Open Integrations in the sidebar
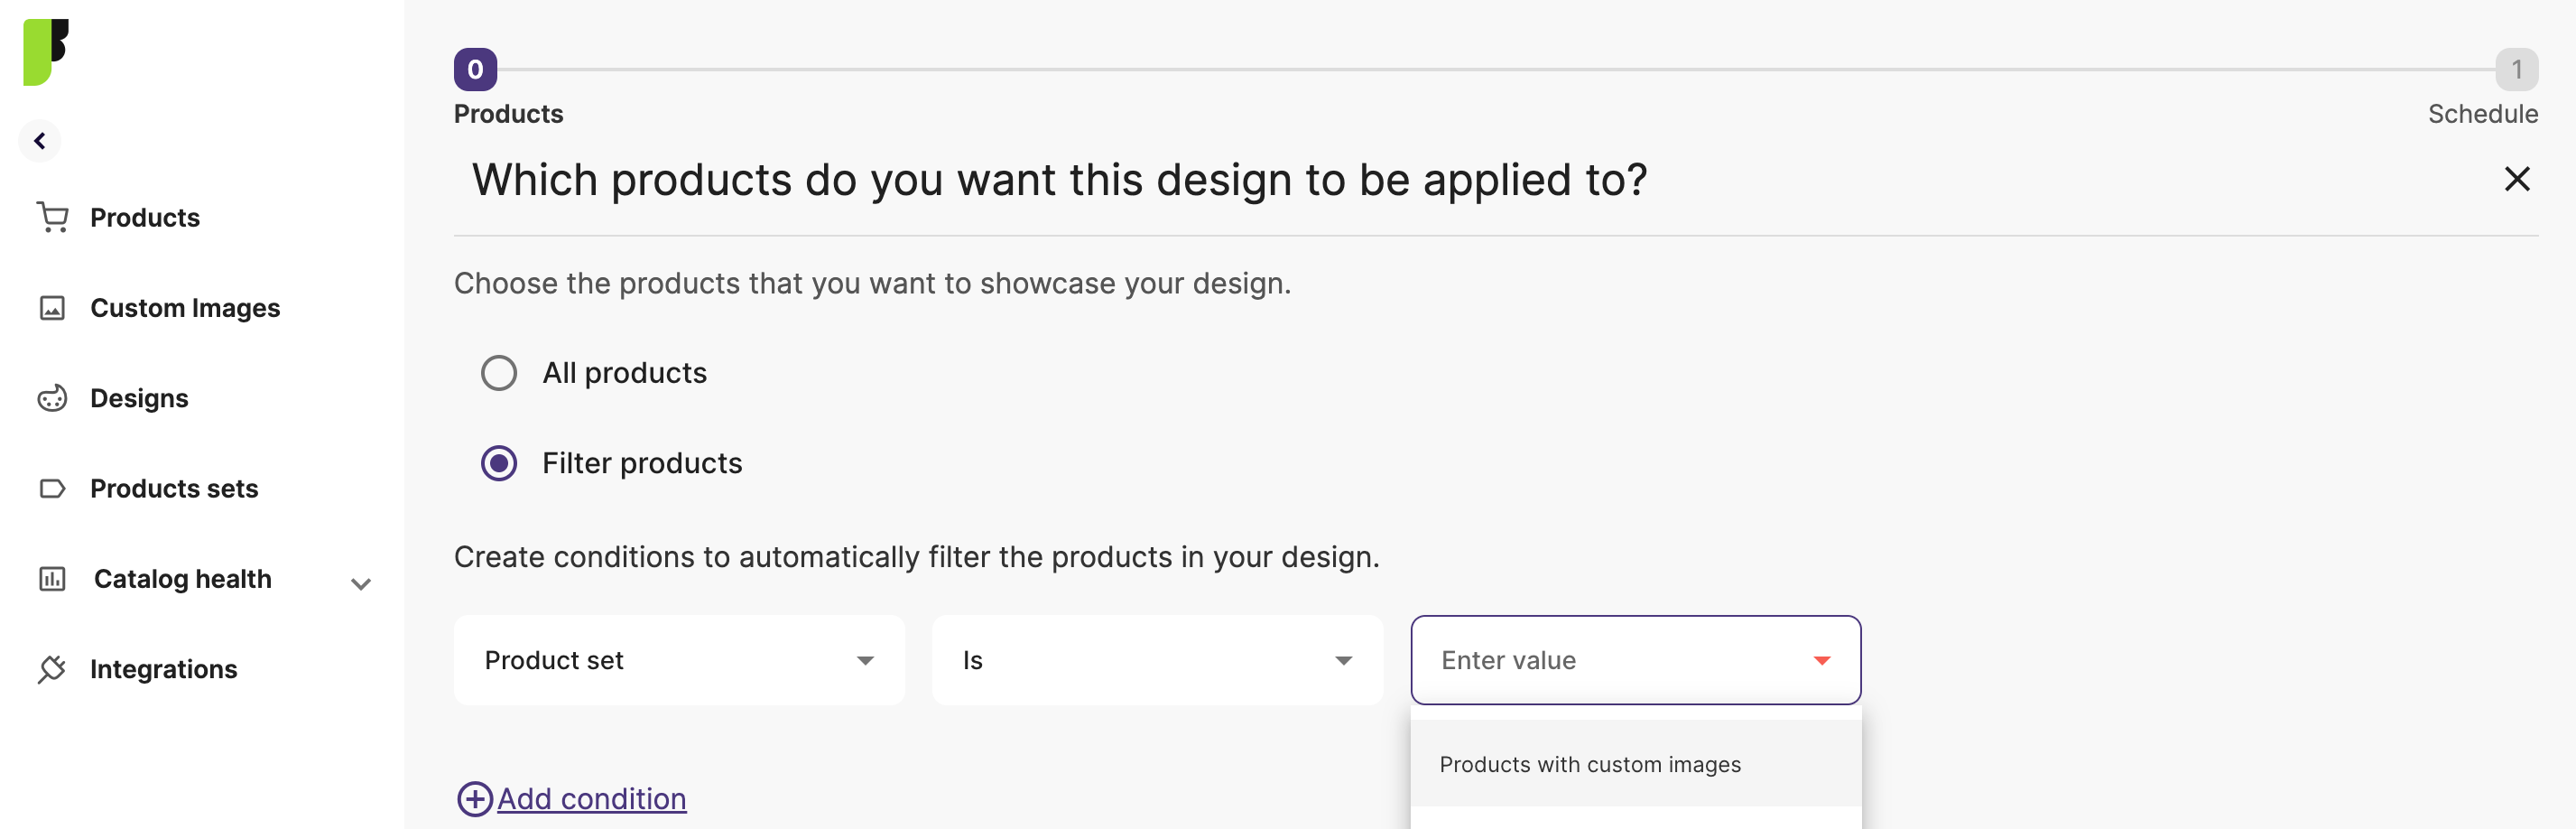 tap(164, 669)
